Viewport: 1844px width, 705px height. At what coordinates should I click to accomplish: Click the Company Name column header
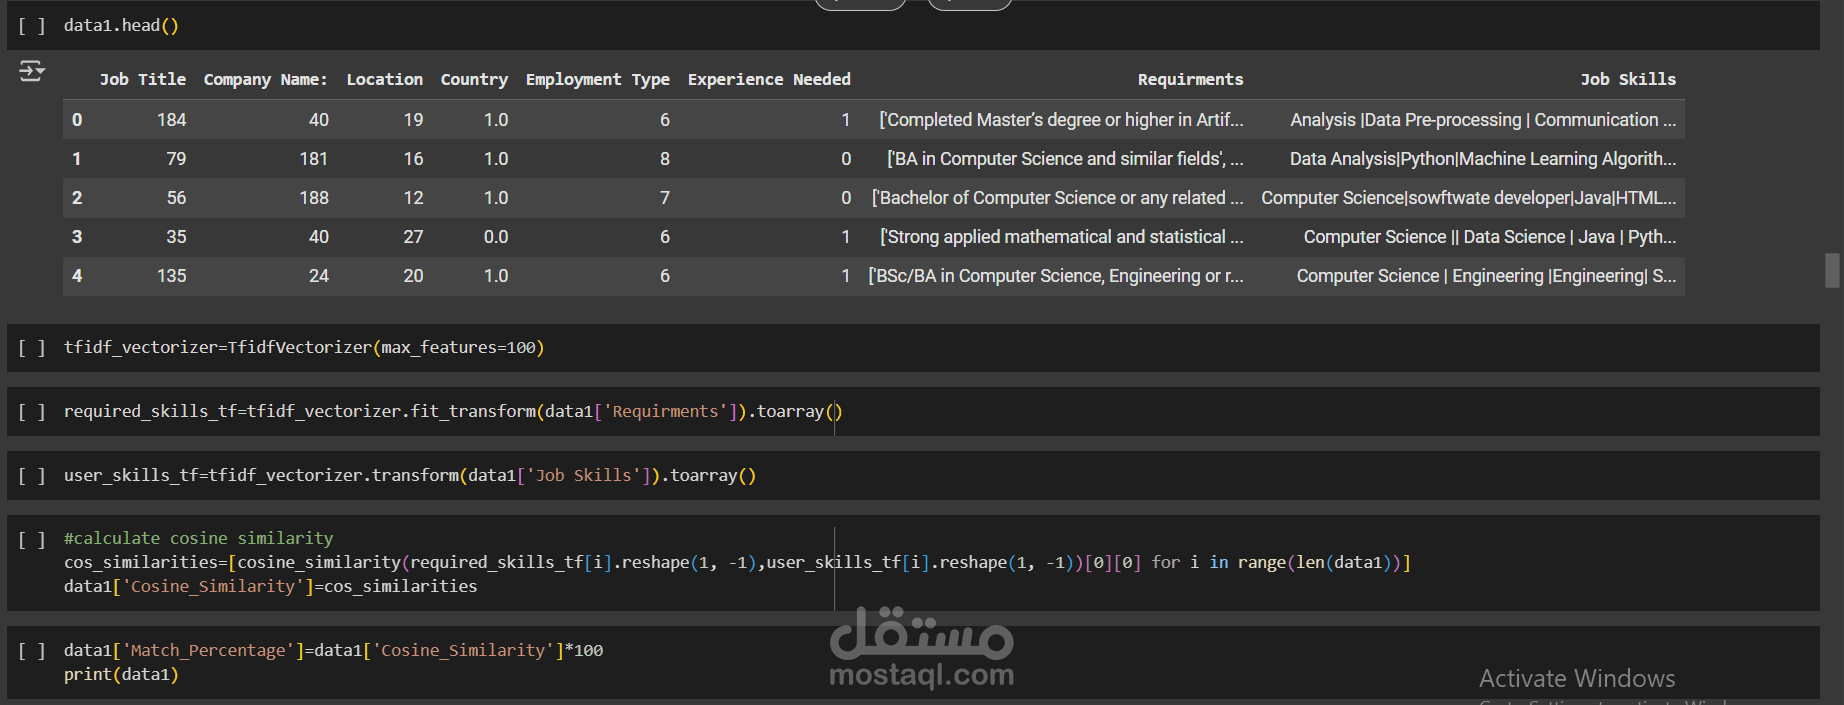265,79
